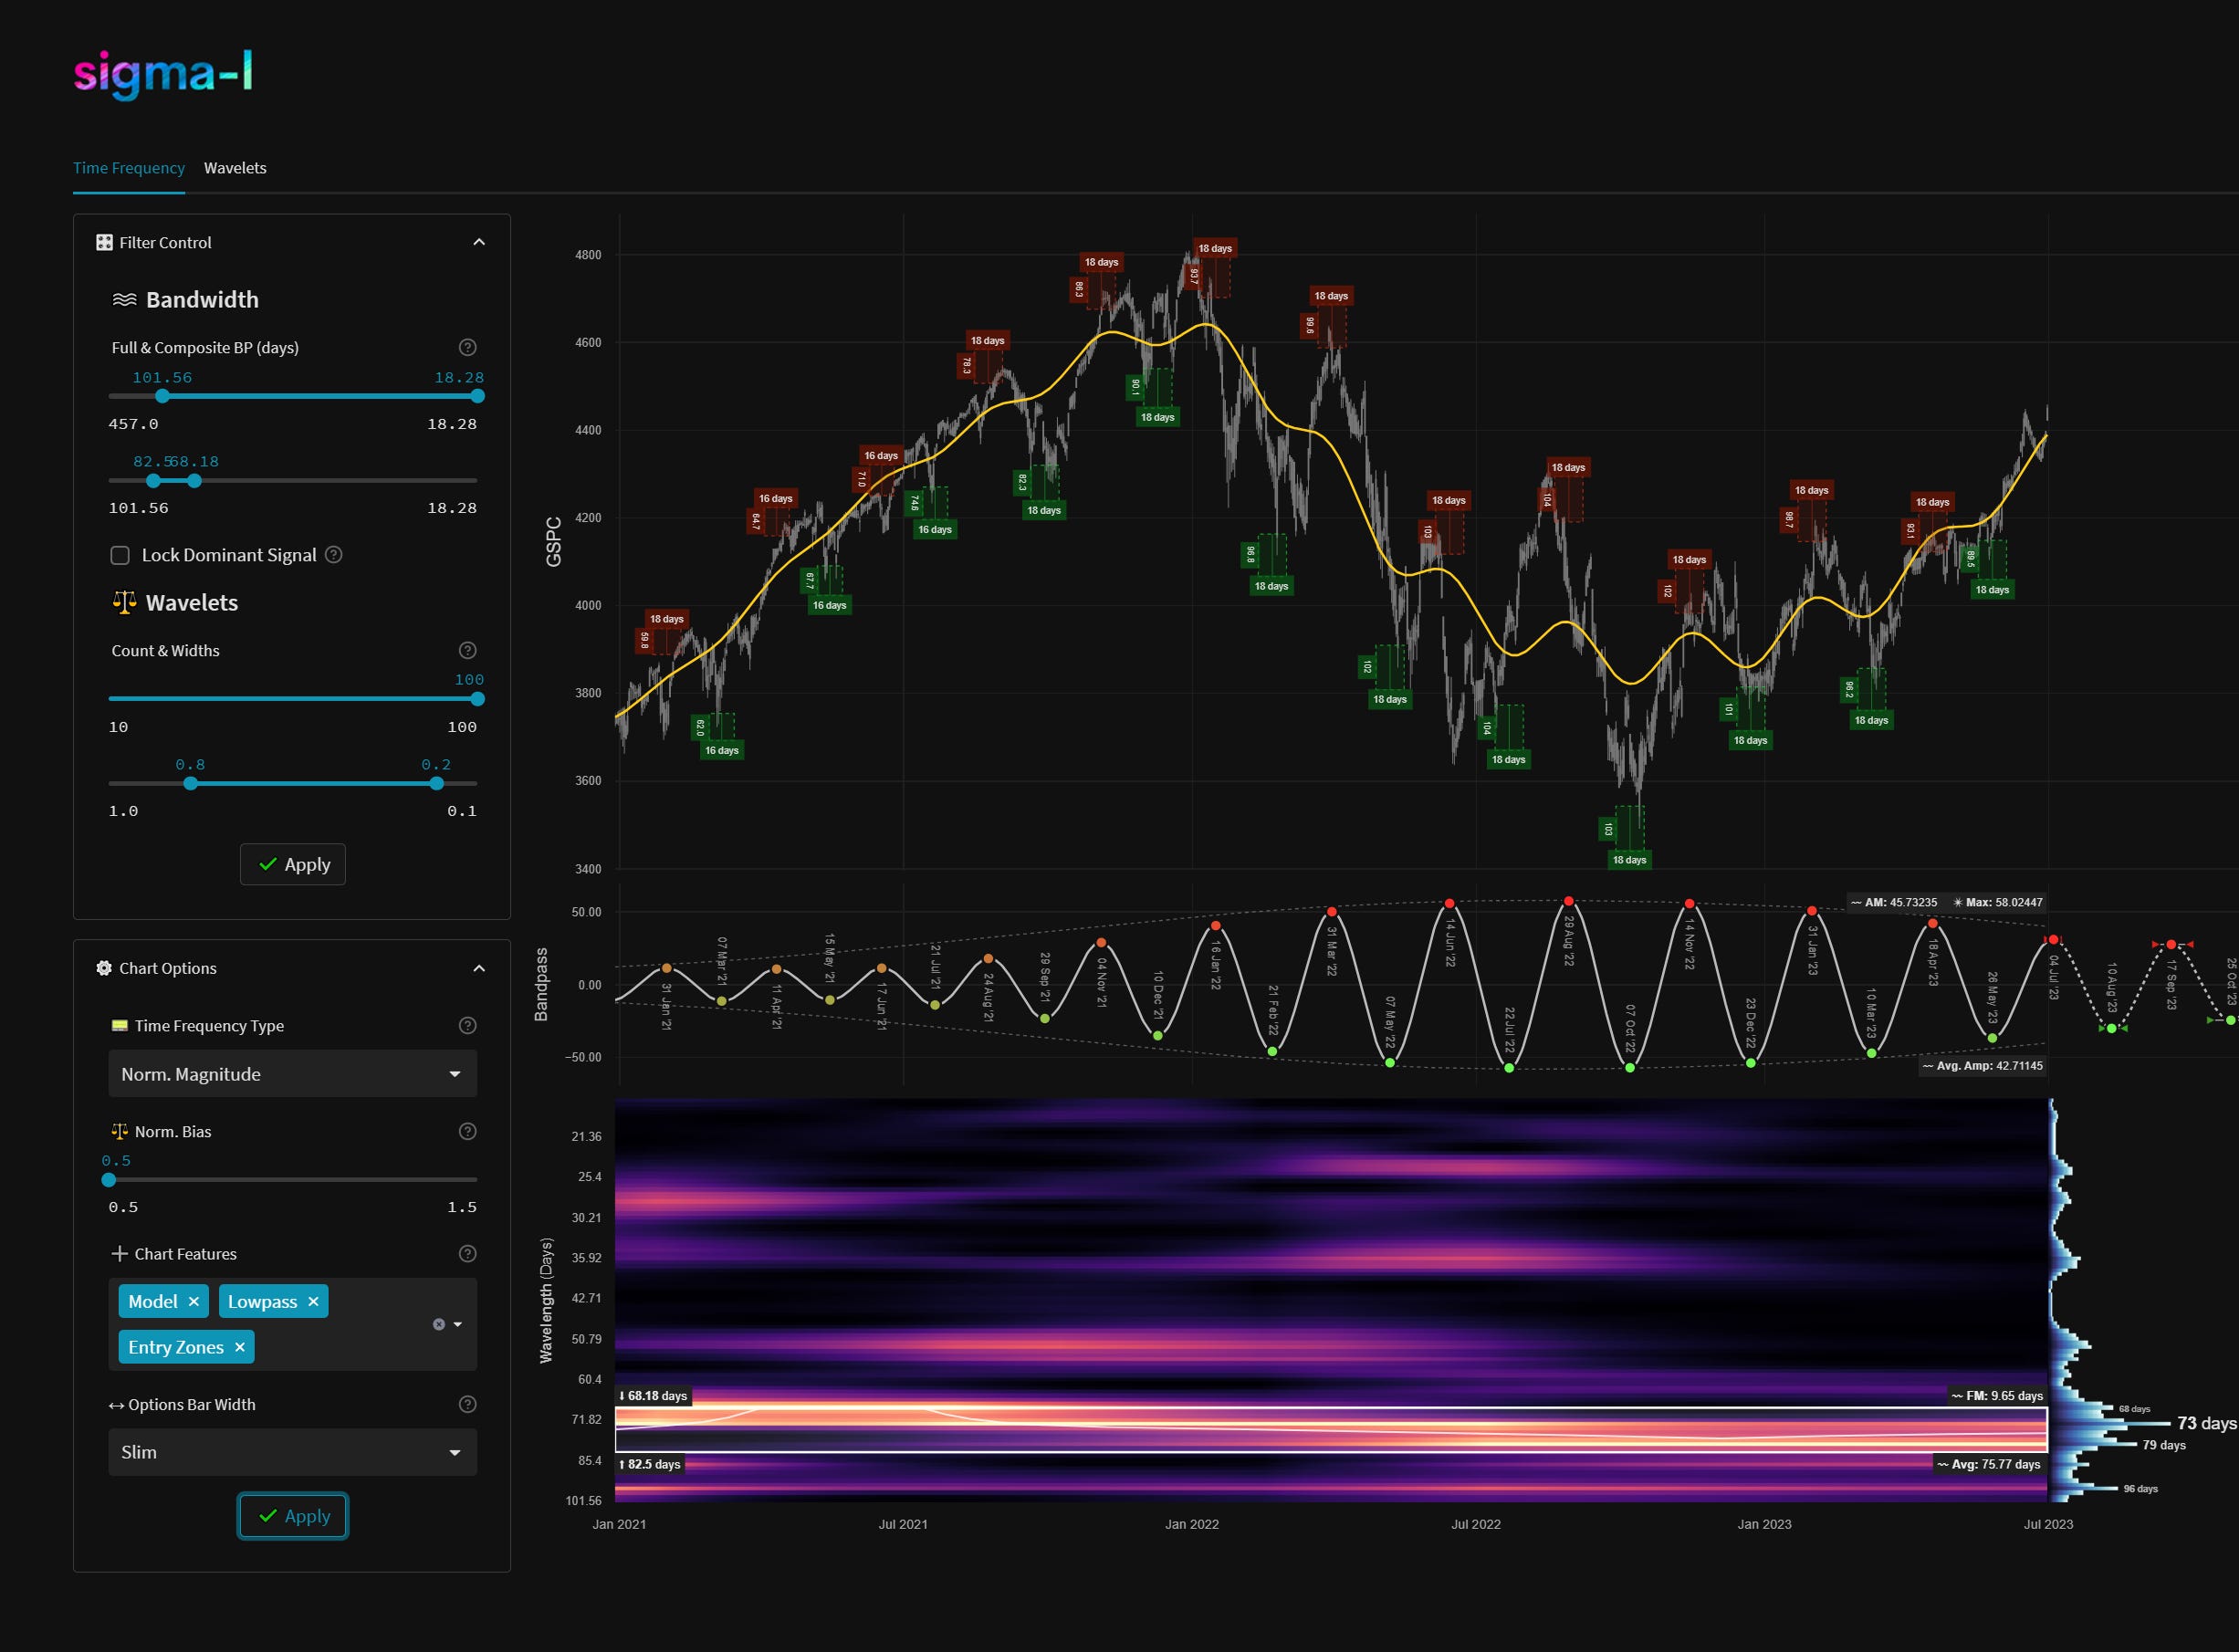Switch to the Wavelets tab

click(235, 168)
